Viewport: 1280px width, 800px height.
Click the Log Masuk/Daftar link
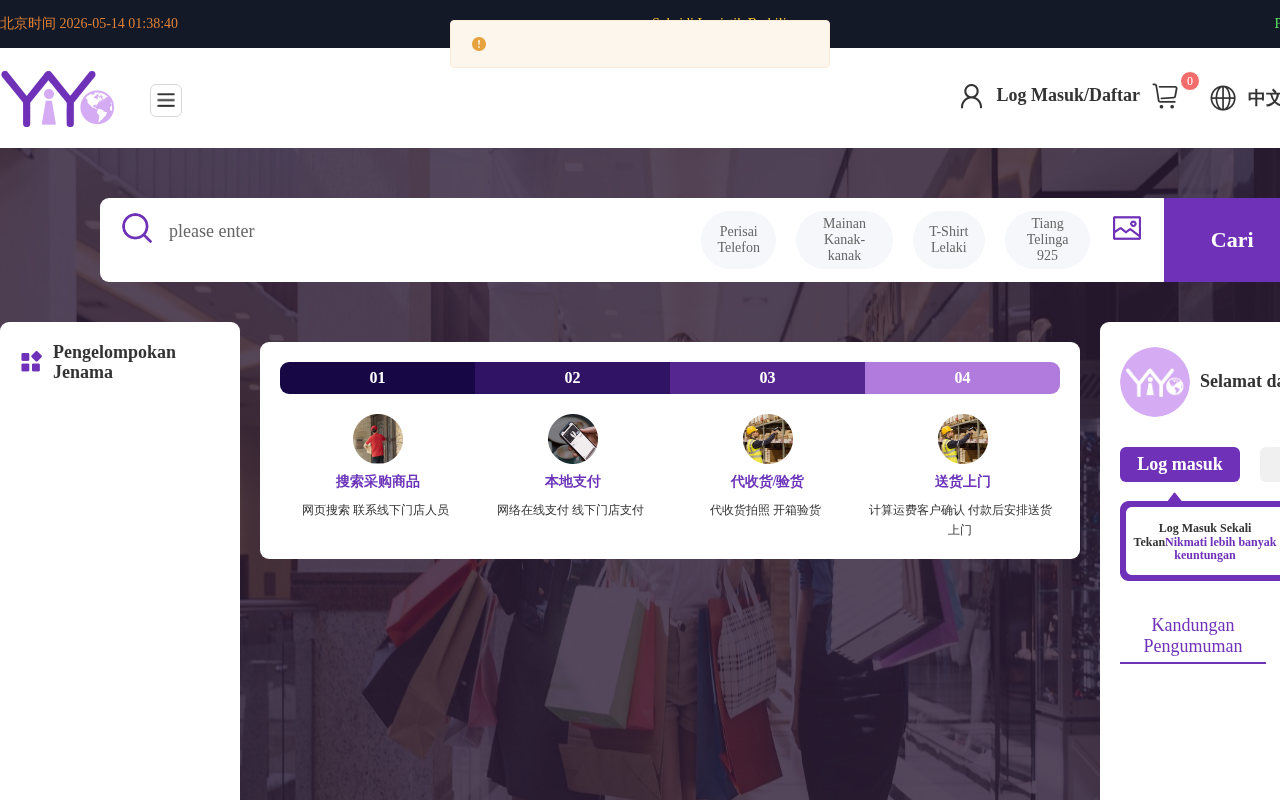(1068, 95)
